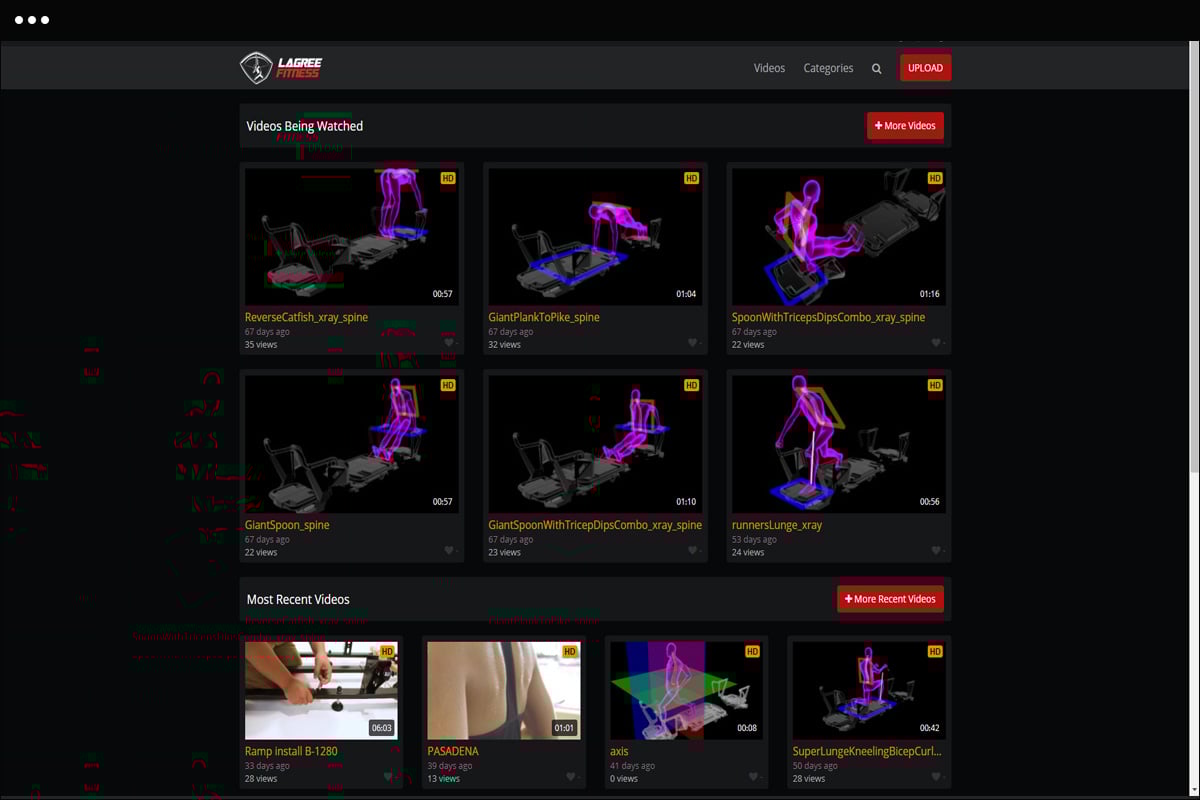
Task: Click heart icon on GiantPlankToPike_spine video
Action: (692, 343)
